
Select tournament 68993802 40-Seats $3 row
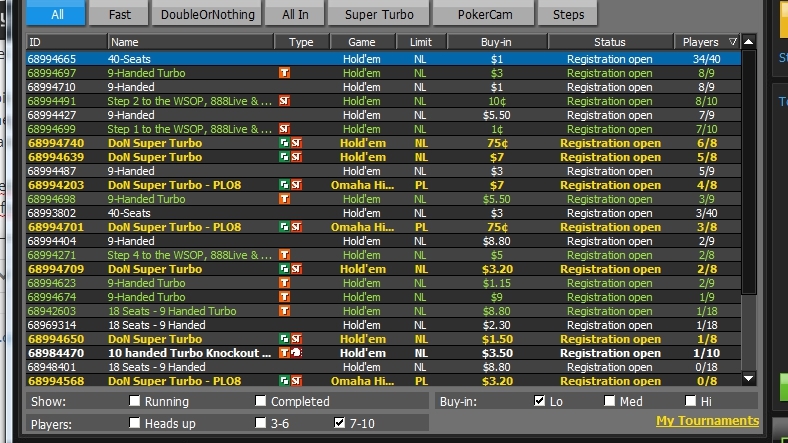coord(383,213)
